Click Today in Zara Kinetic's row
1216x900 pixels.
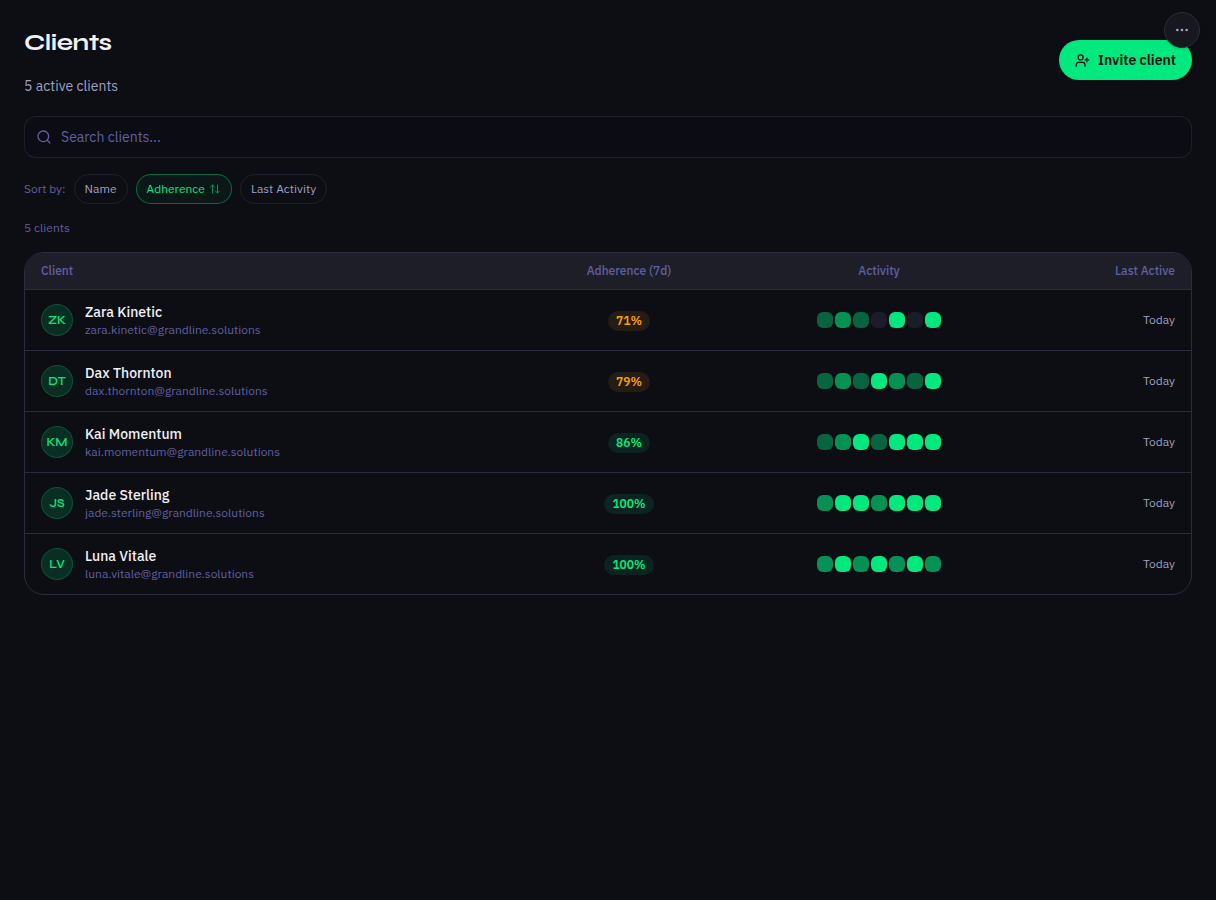tap(1159, 320)
